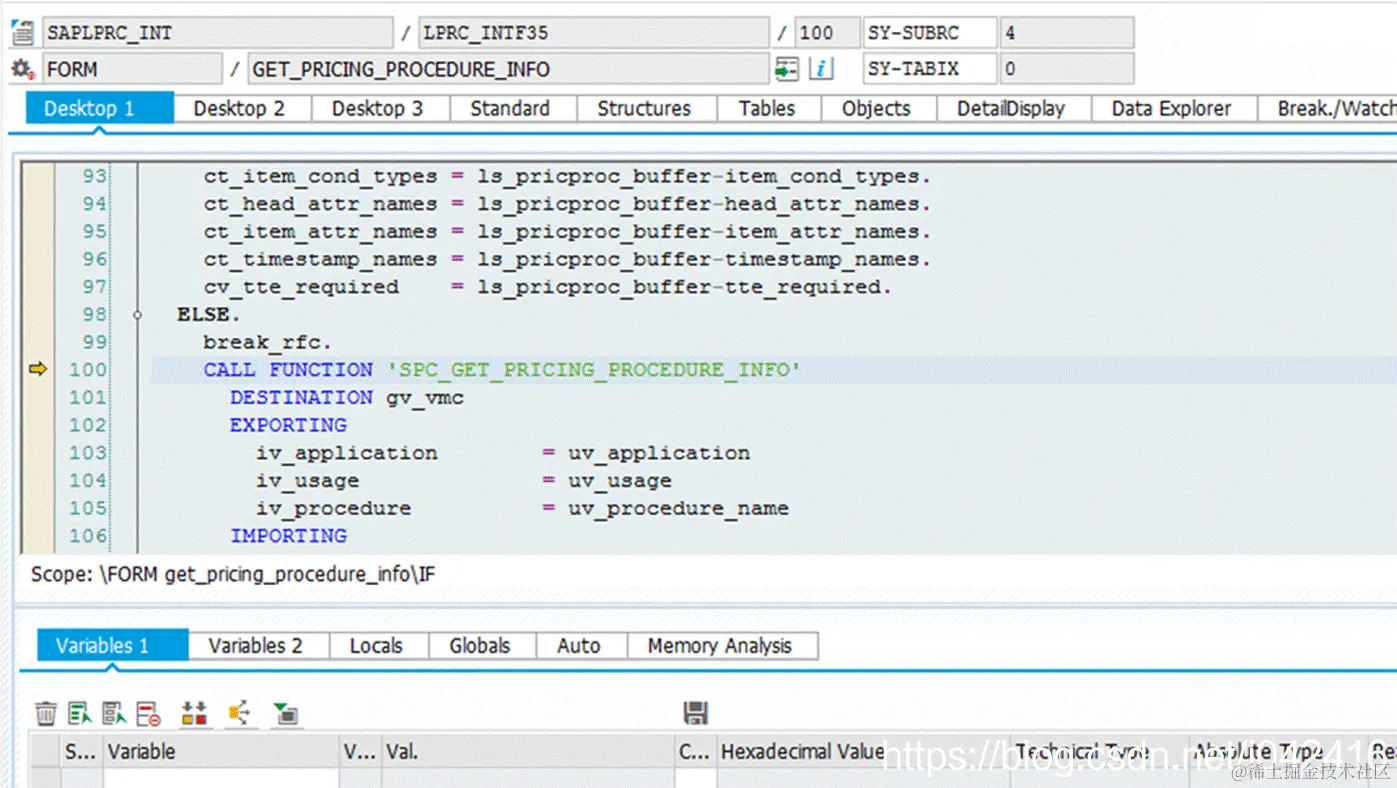Click the SY-SUBRC value 4
This screenshot has width=1397, height=788.
1067,33
